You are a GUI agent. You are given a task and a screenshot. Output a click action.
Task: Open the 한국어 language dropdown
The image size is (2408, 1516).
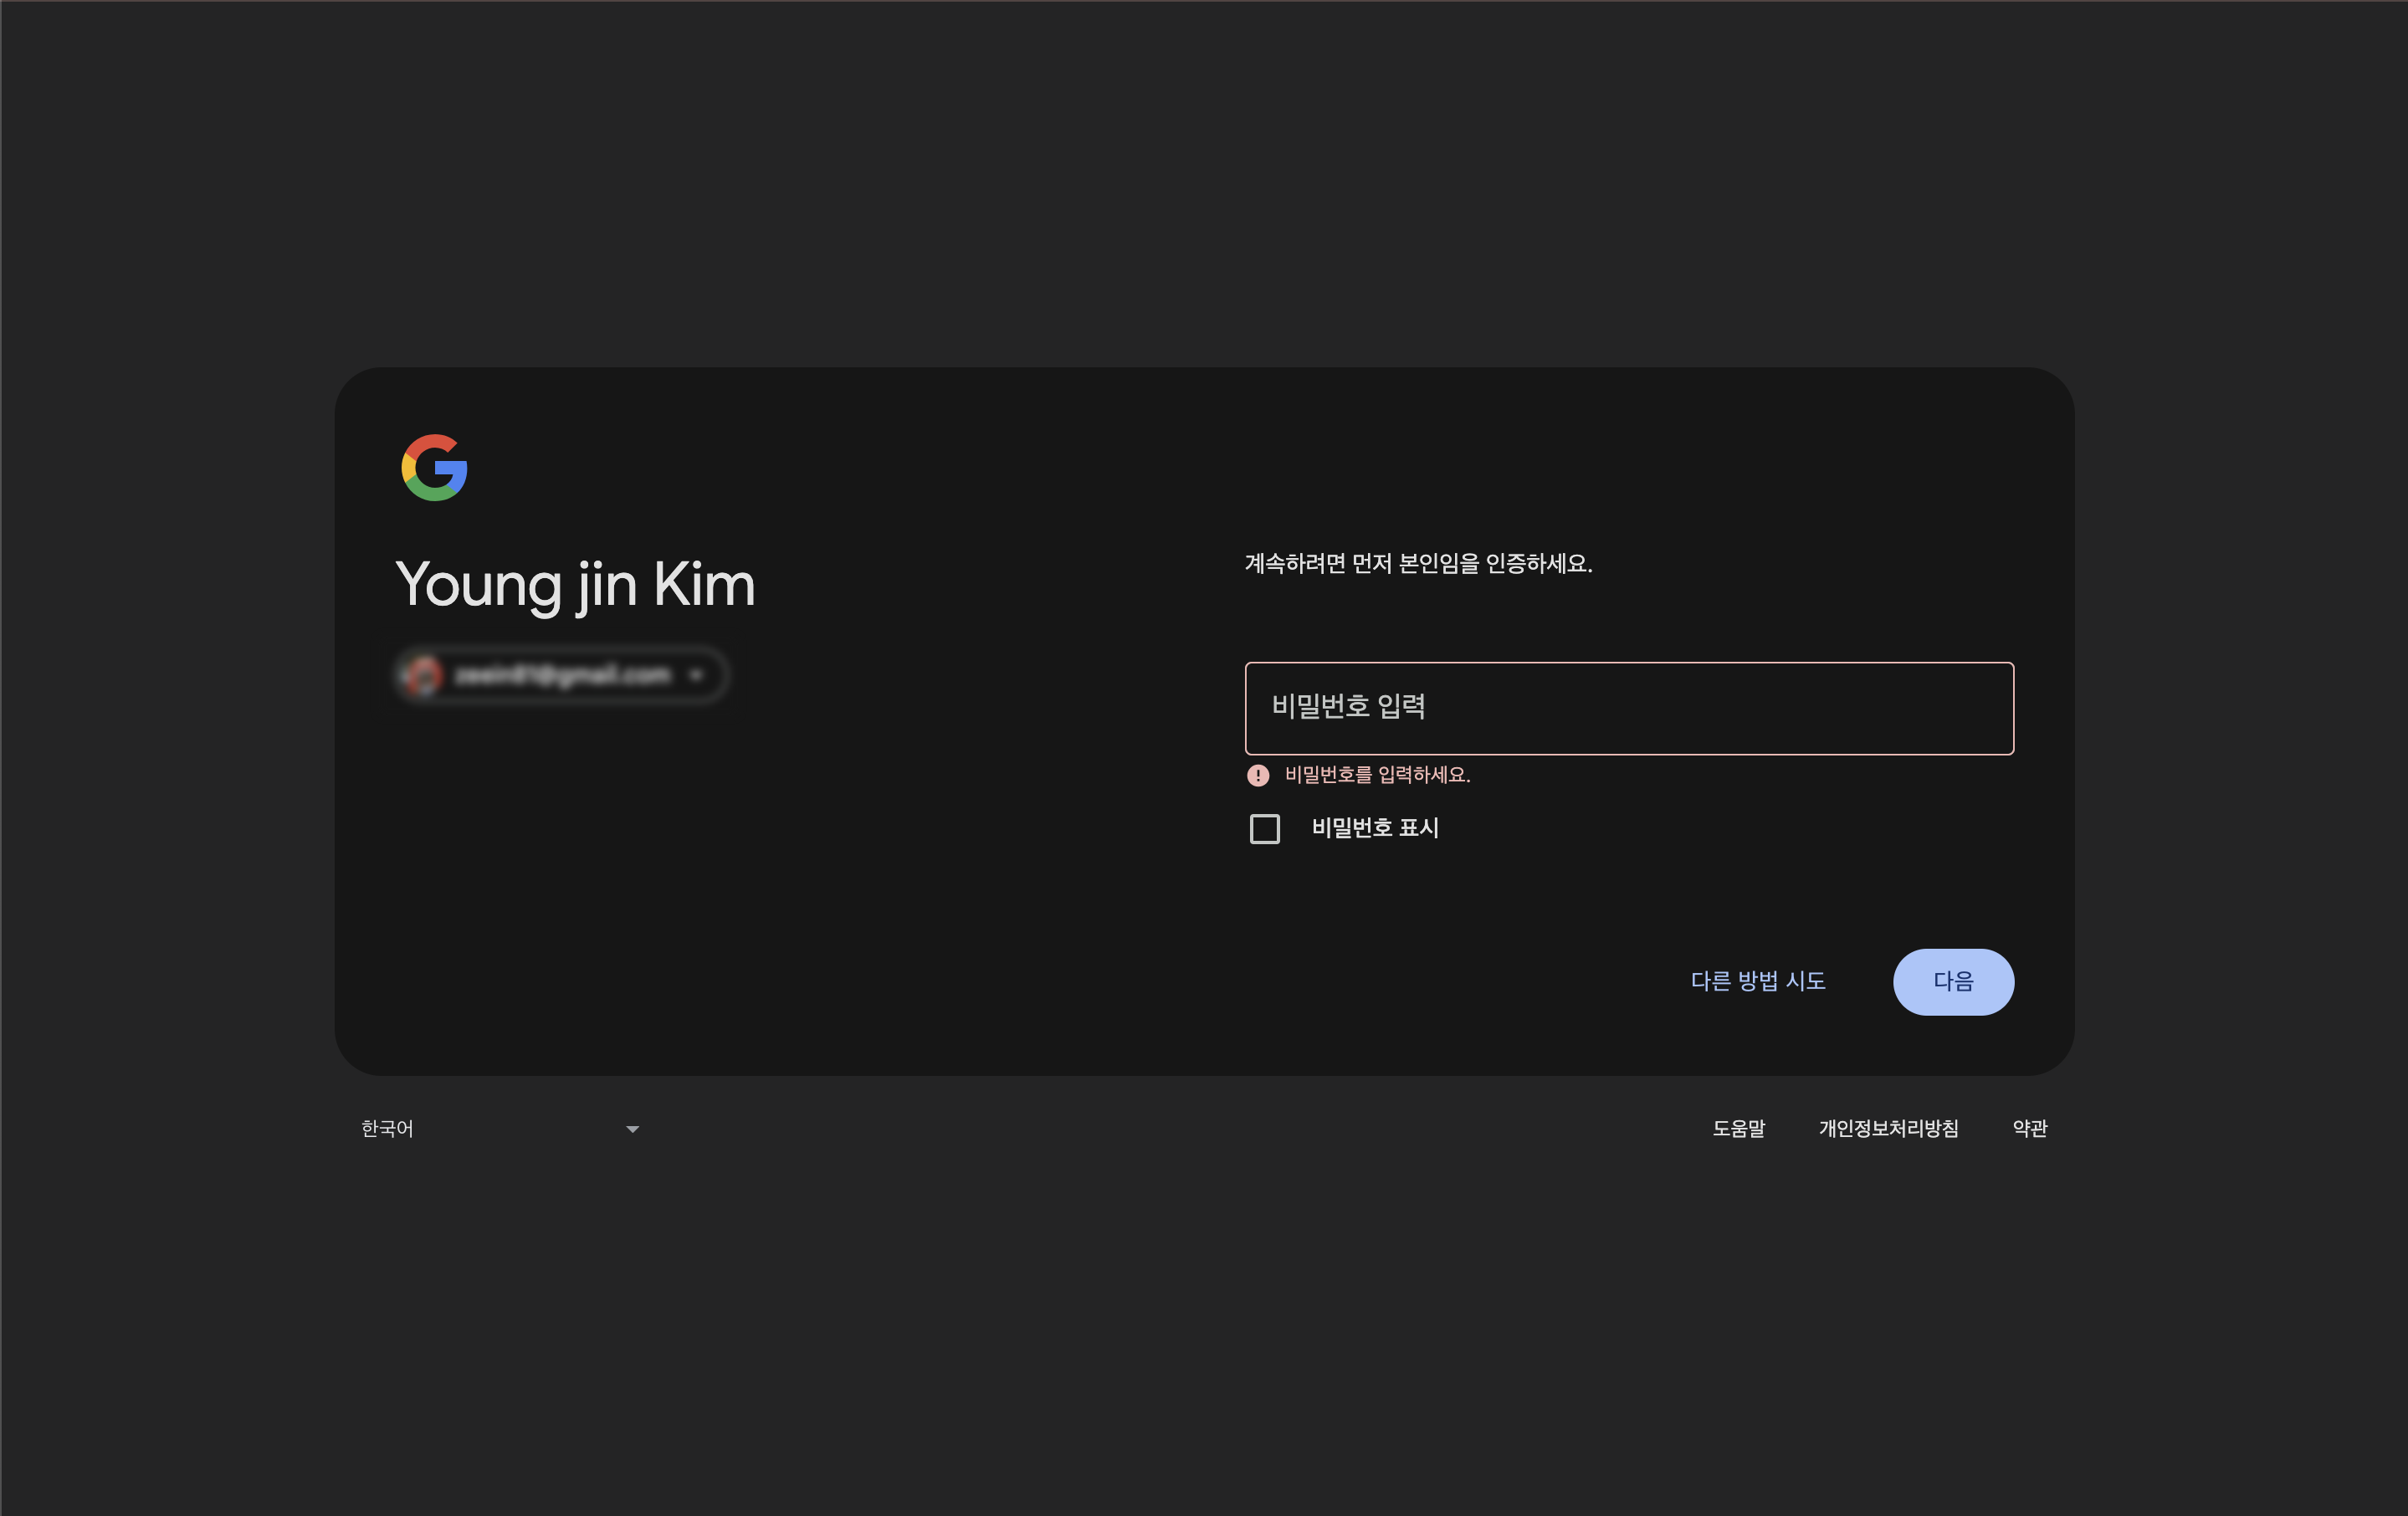click(500, 1129)
